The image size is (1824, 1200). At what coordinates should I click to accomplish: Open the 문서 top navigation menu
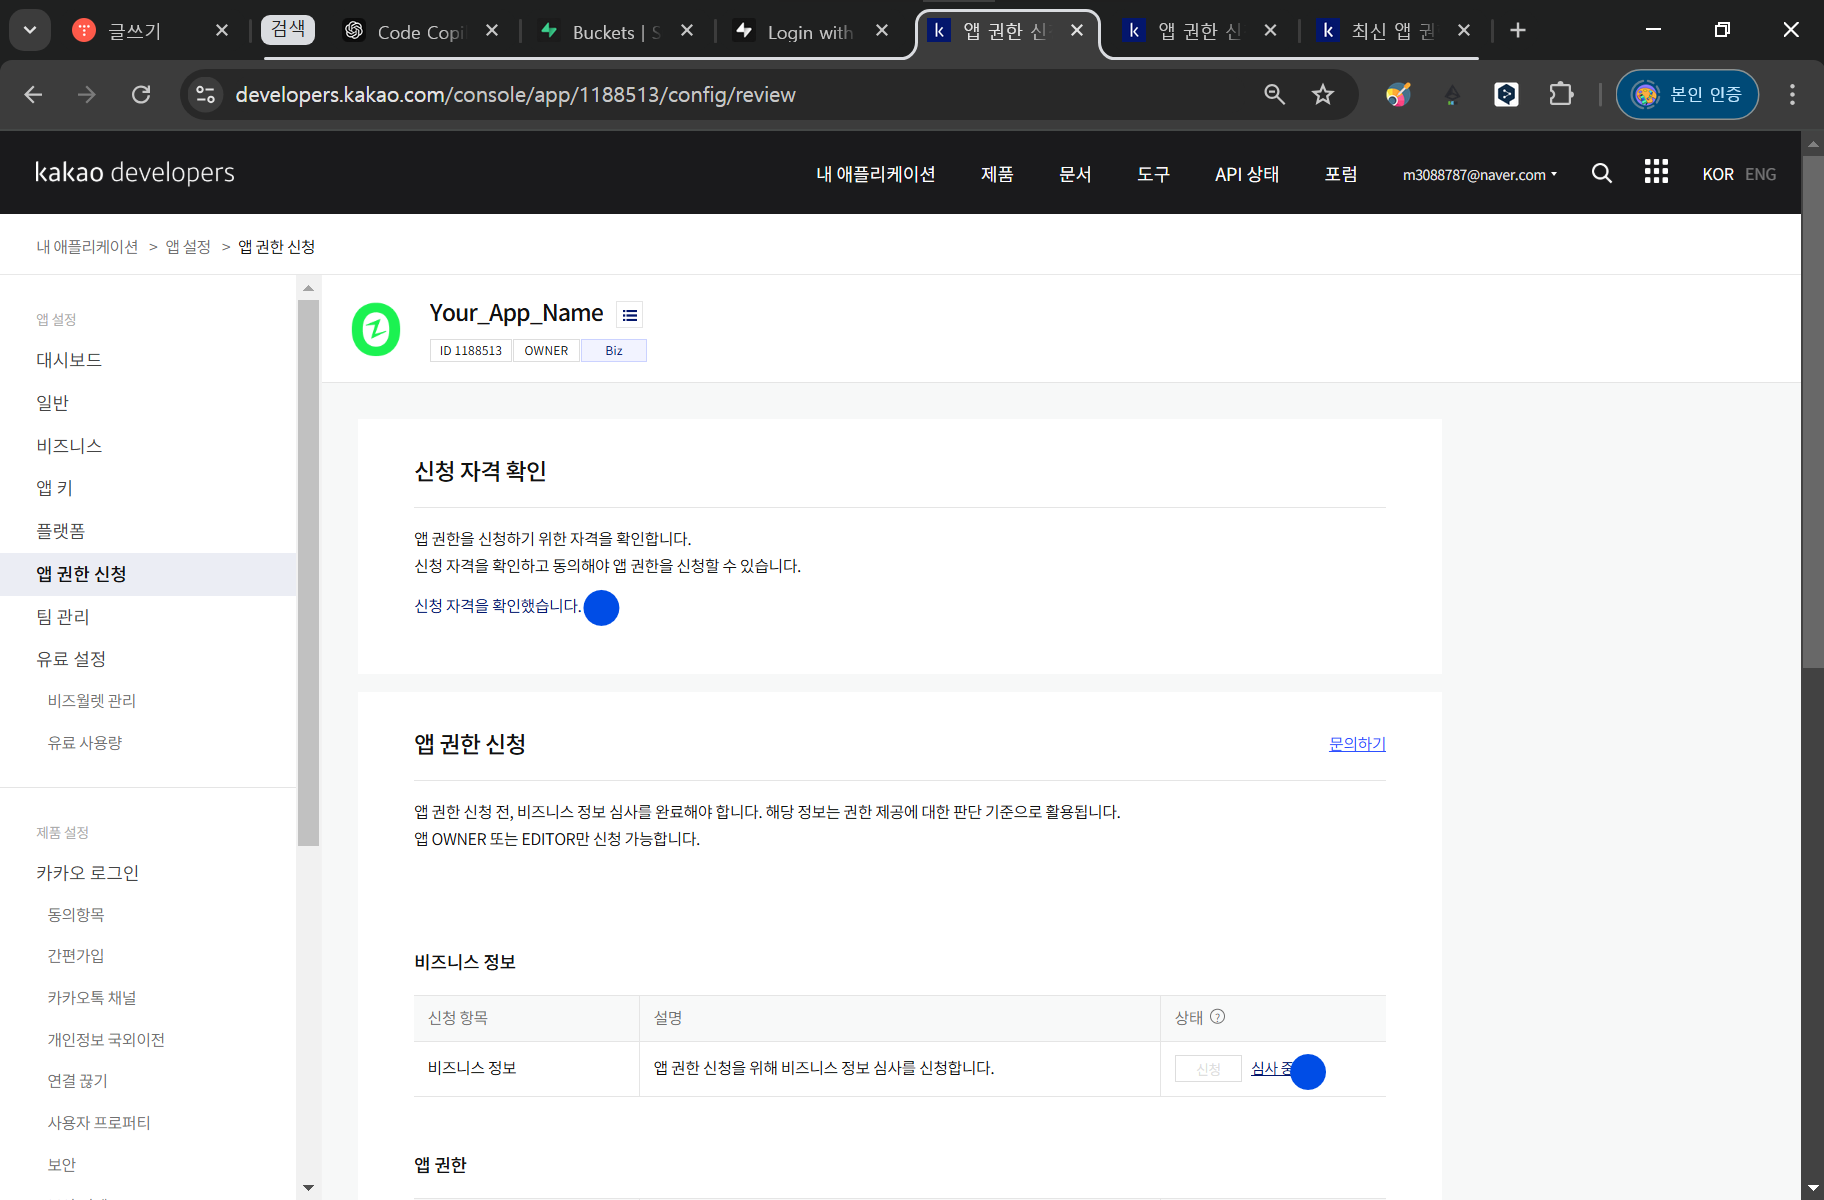point(1075,174)
